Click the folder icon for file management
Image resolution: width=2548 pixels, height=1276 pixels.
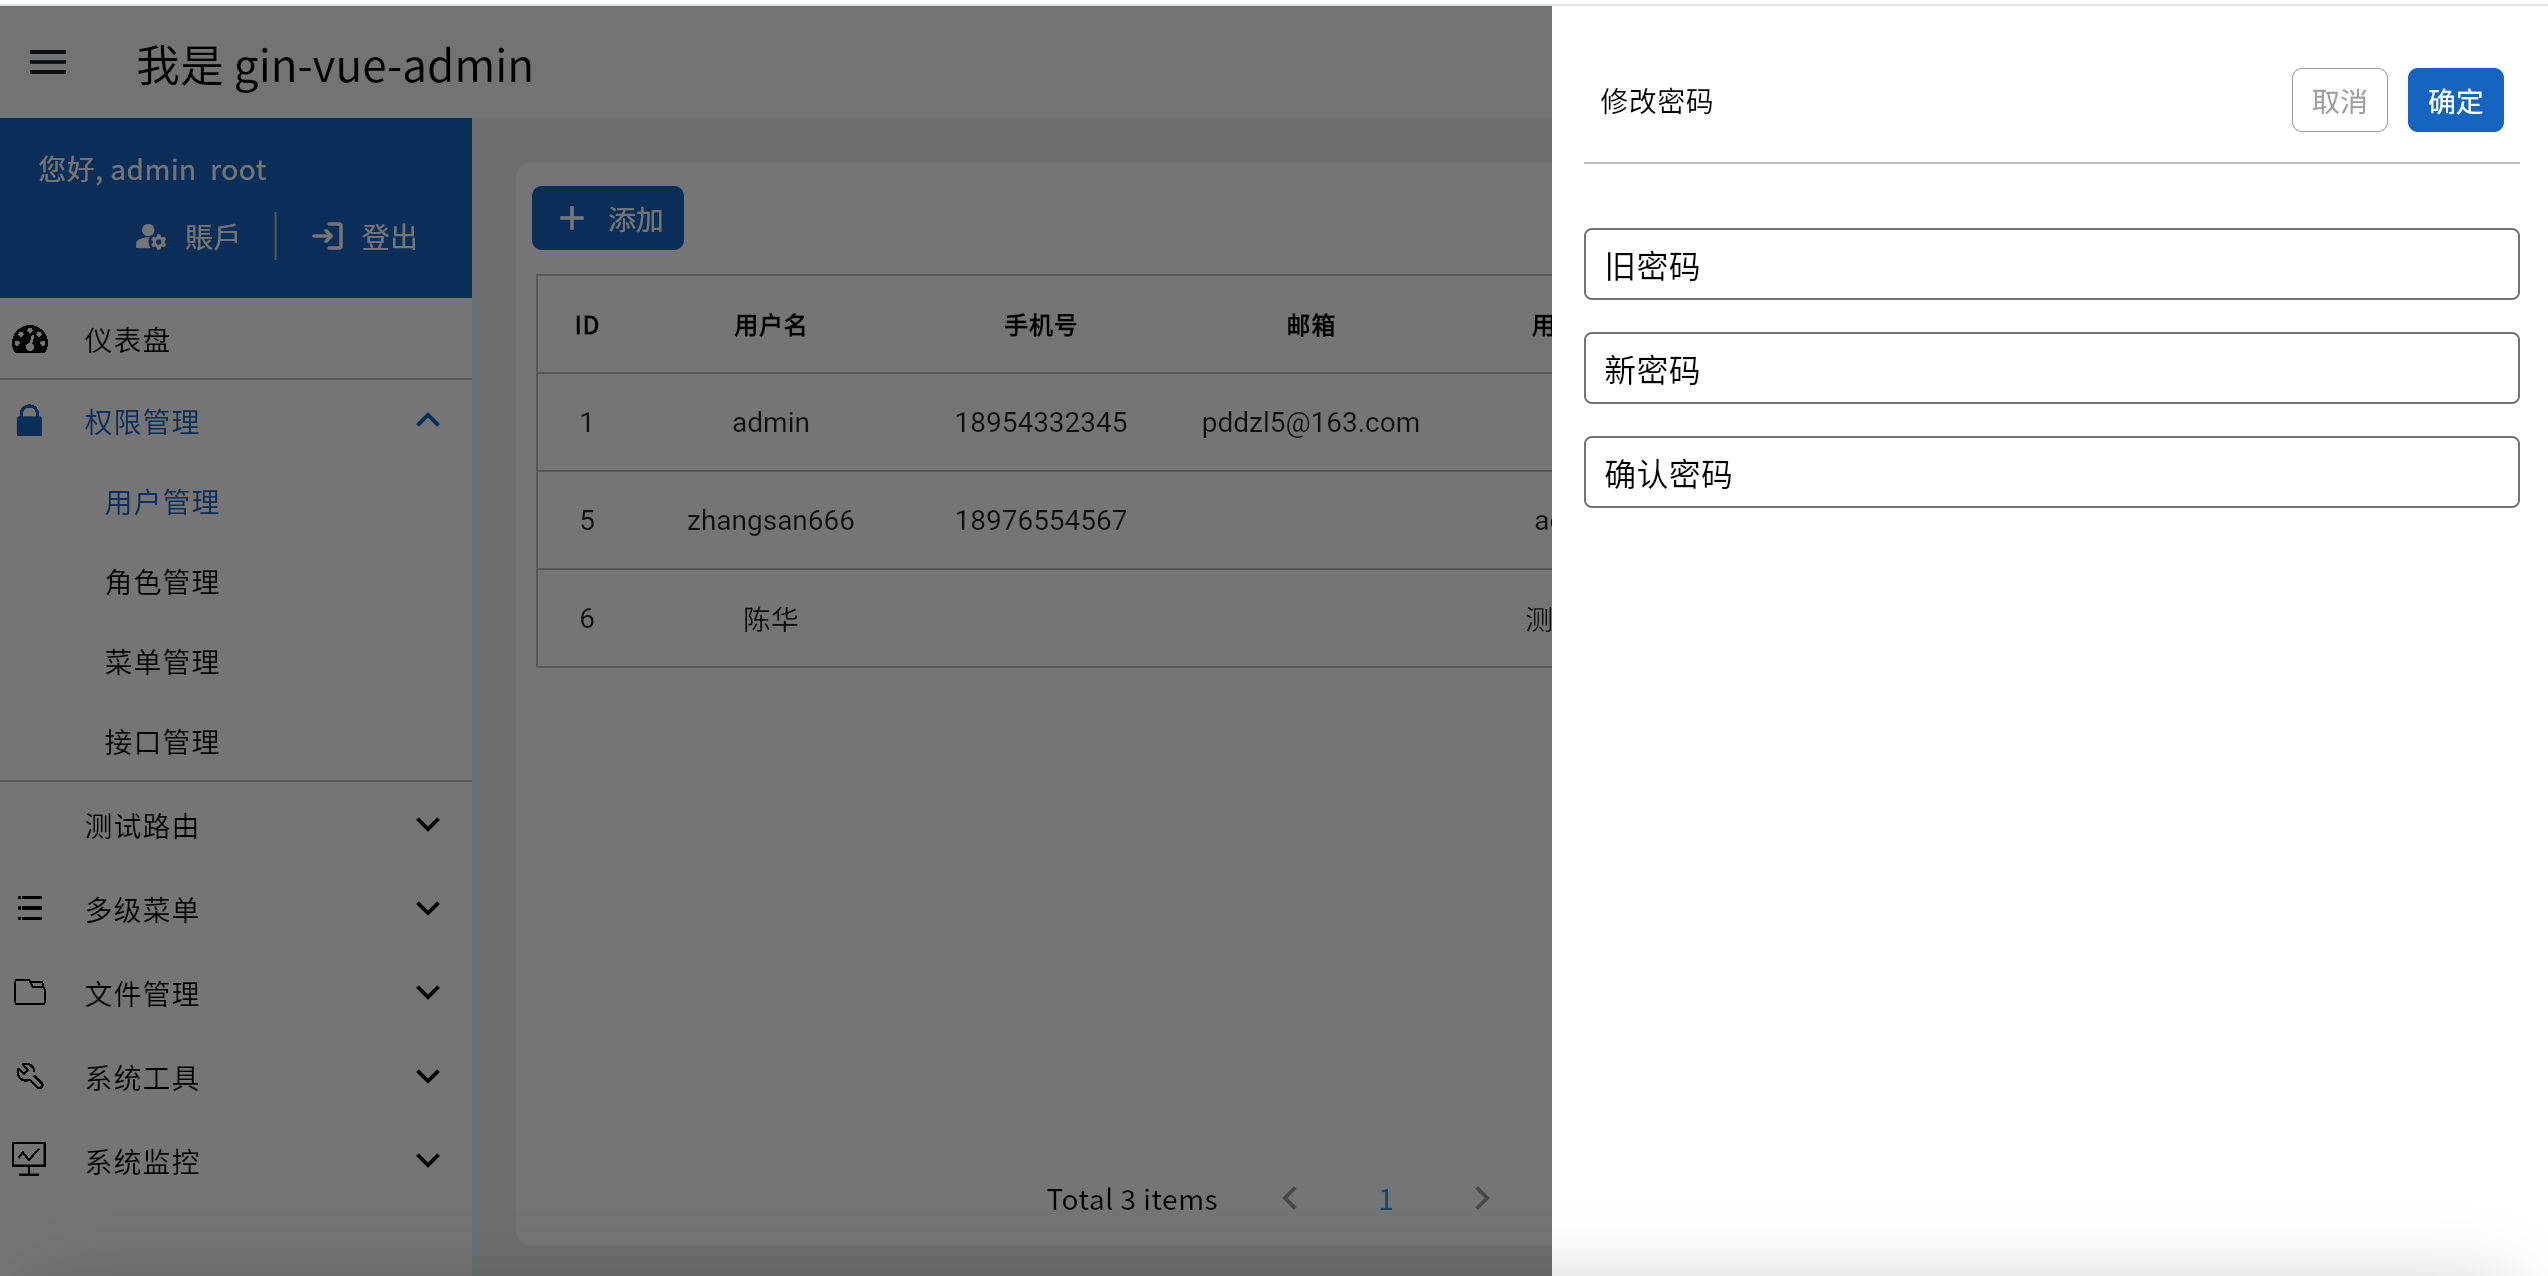30,992
